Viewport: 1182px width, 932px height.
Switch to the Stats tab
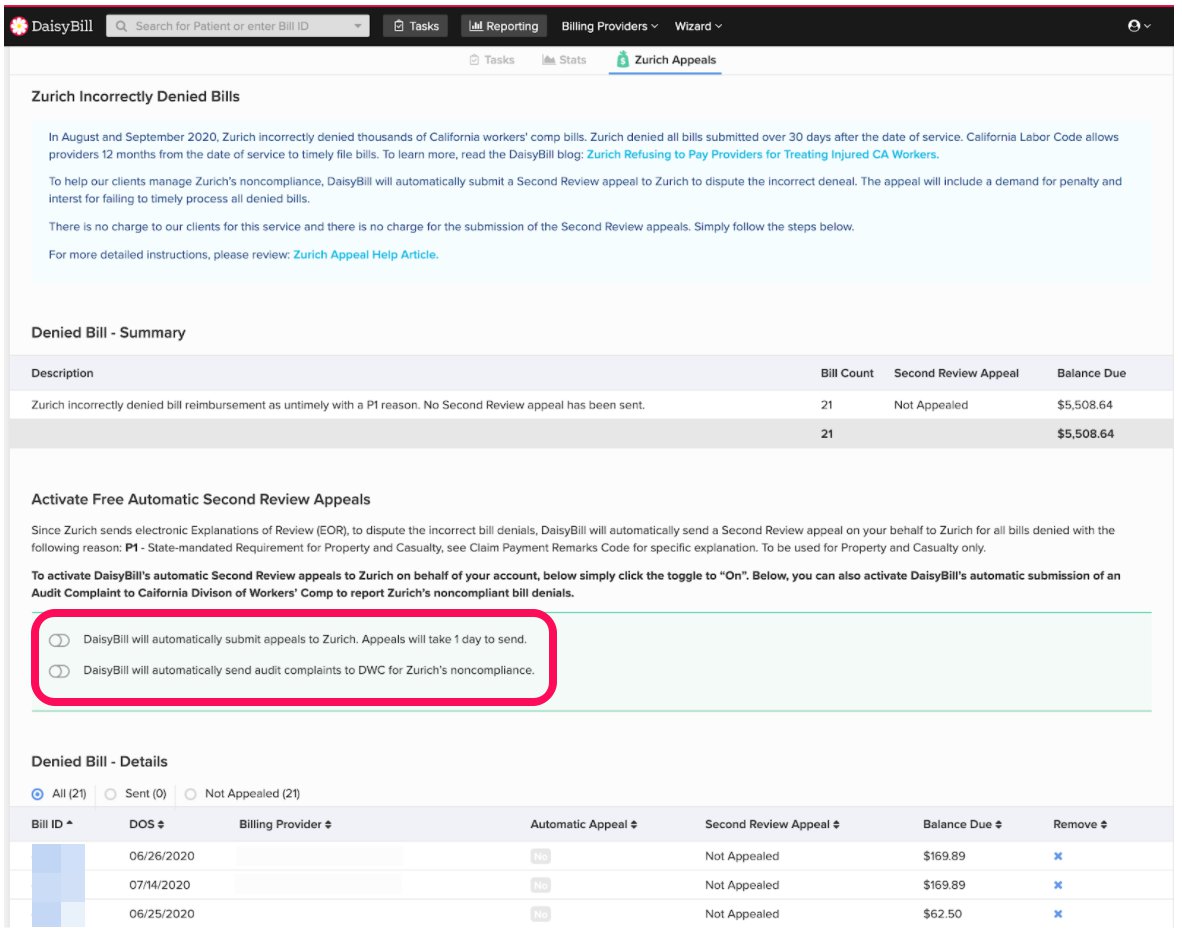pyautogui.click(x=564, y=60)
